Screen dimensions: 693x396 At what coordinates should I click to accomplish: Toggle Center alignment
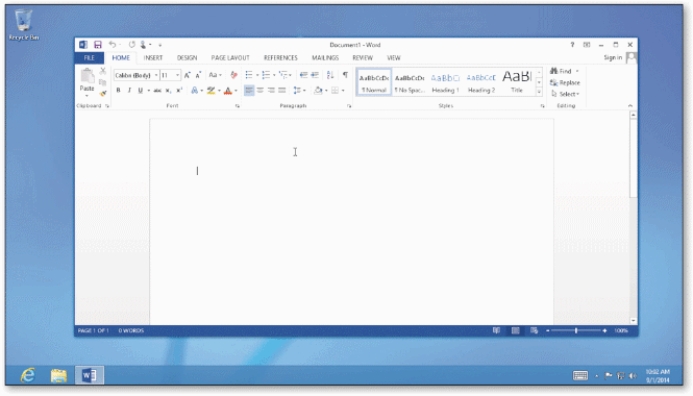click(260, 90)
